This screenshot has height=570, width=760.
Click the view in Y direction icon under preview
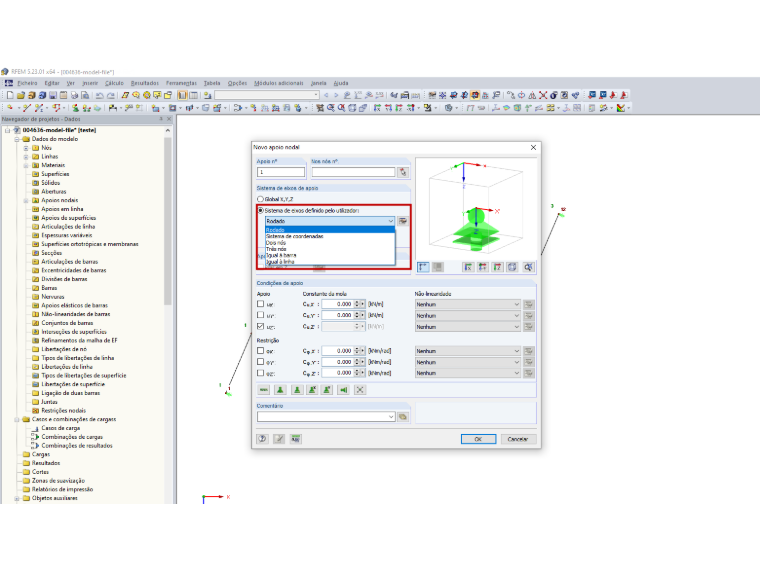(x=483, y=267)
